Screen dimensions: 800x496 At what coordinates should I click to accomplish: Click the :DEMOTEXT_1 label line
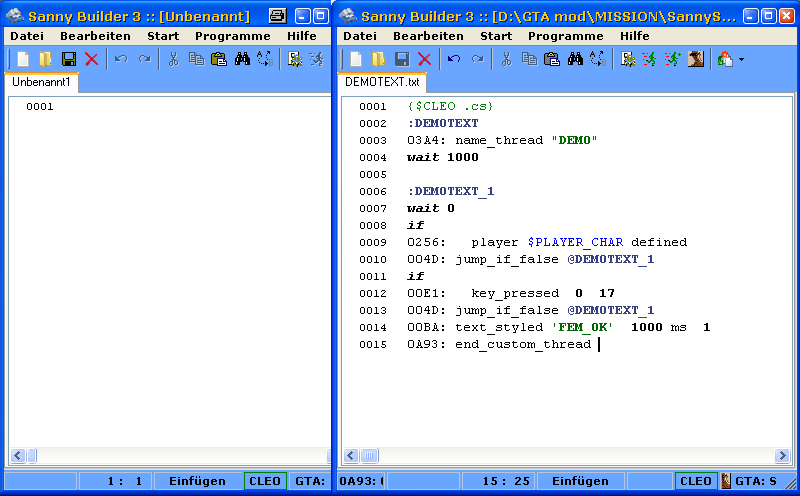451,191
